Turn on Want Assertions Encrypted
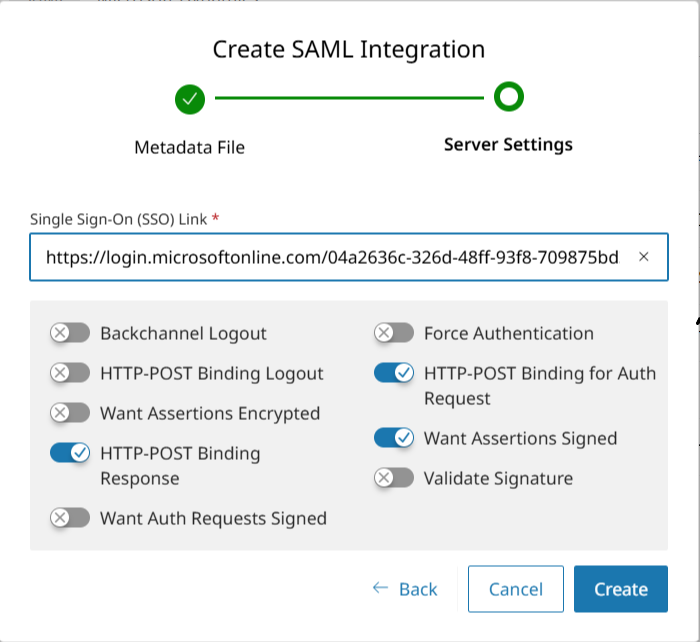This screenshot has height=642, width=700. coord(70,413)
